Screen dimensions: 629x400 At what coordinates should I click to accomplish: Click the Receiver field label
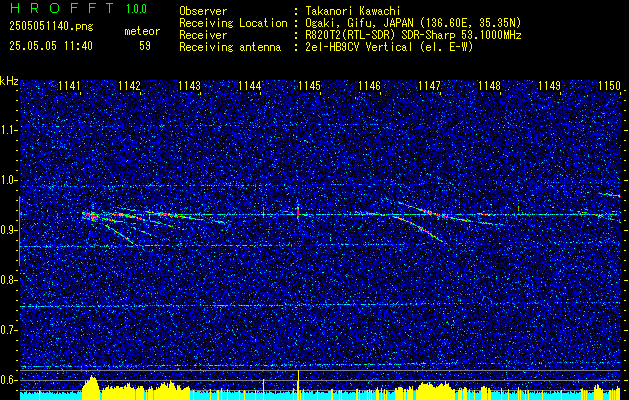pos(203,35)
